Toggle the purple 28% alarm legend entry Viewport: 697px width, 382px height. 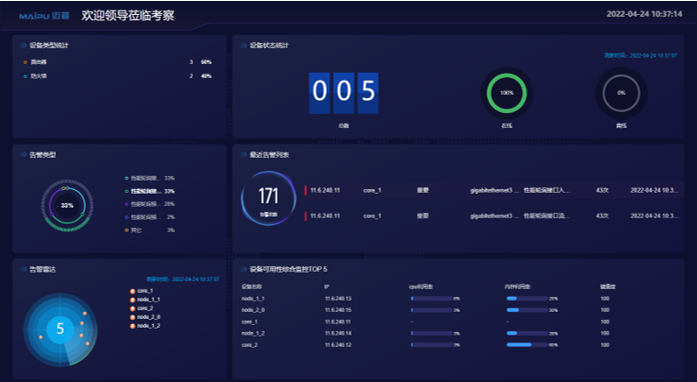pyautogui.click(x=150, y=204)
